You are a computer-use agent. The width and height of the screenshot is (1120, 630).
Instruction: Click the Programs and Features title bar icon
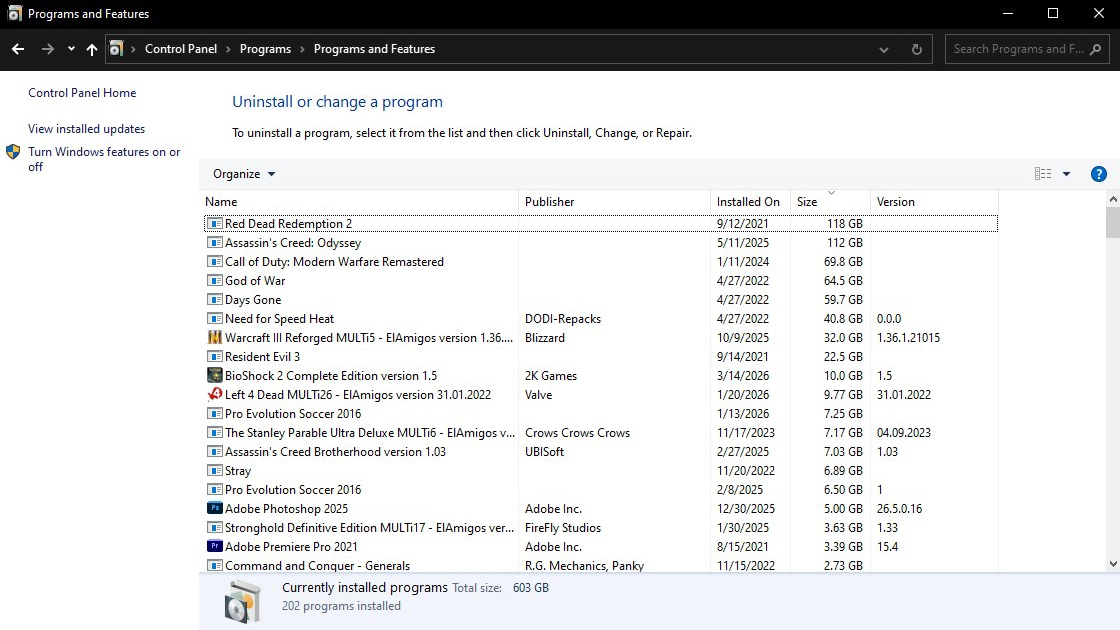tap(14, 14)
